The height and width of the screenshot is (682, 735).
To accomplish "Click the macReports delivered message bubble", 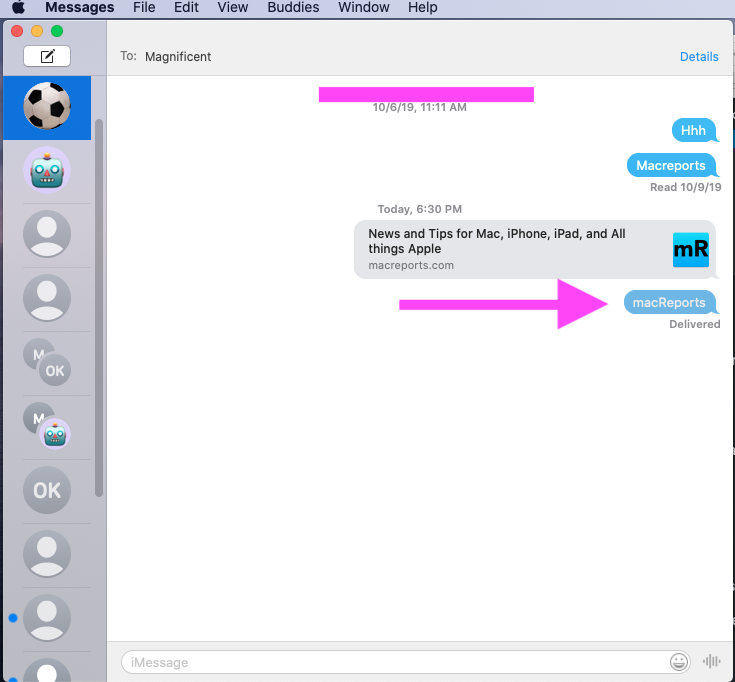I will click(x=669, y=303).
